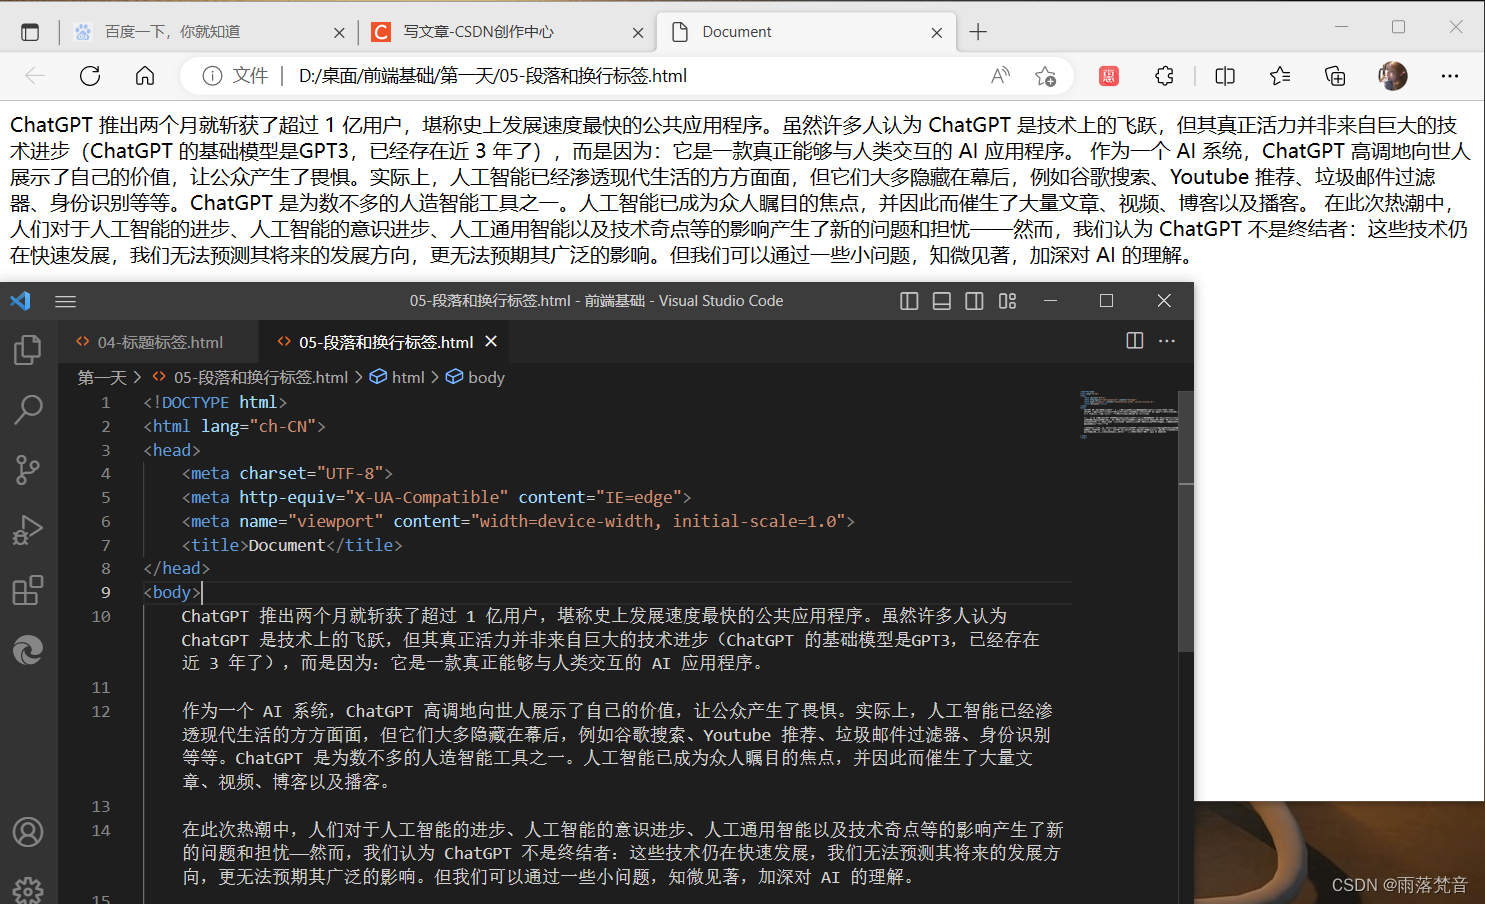Open the Search view in VS Code
The height and width of the screenshot is (904, 1485).
coord(28,409)
